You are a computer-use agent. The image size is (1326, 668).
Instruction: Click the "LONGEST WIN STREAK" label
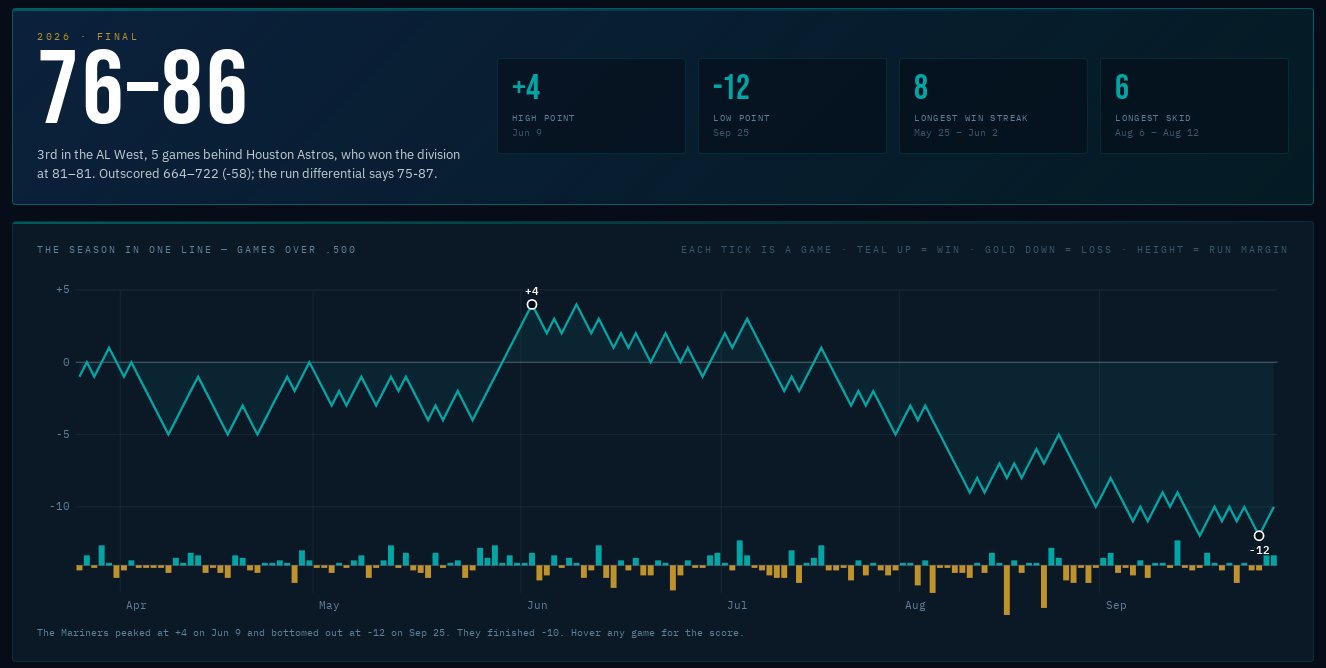[971, 118]
